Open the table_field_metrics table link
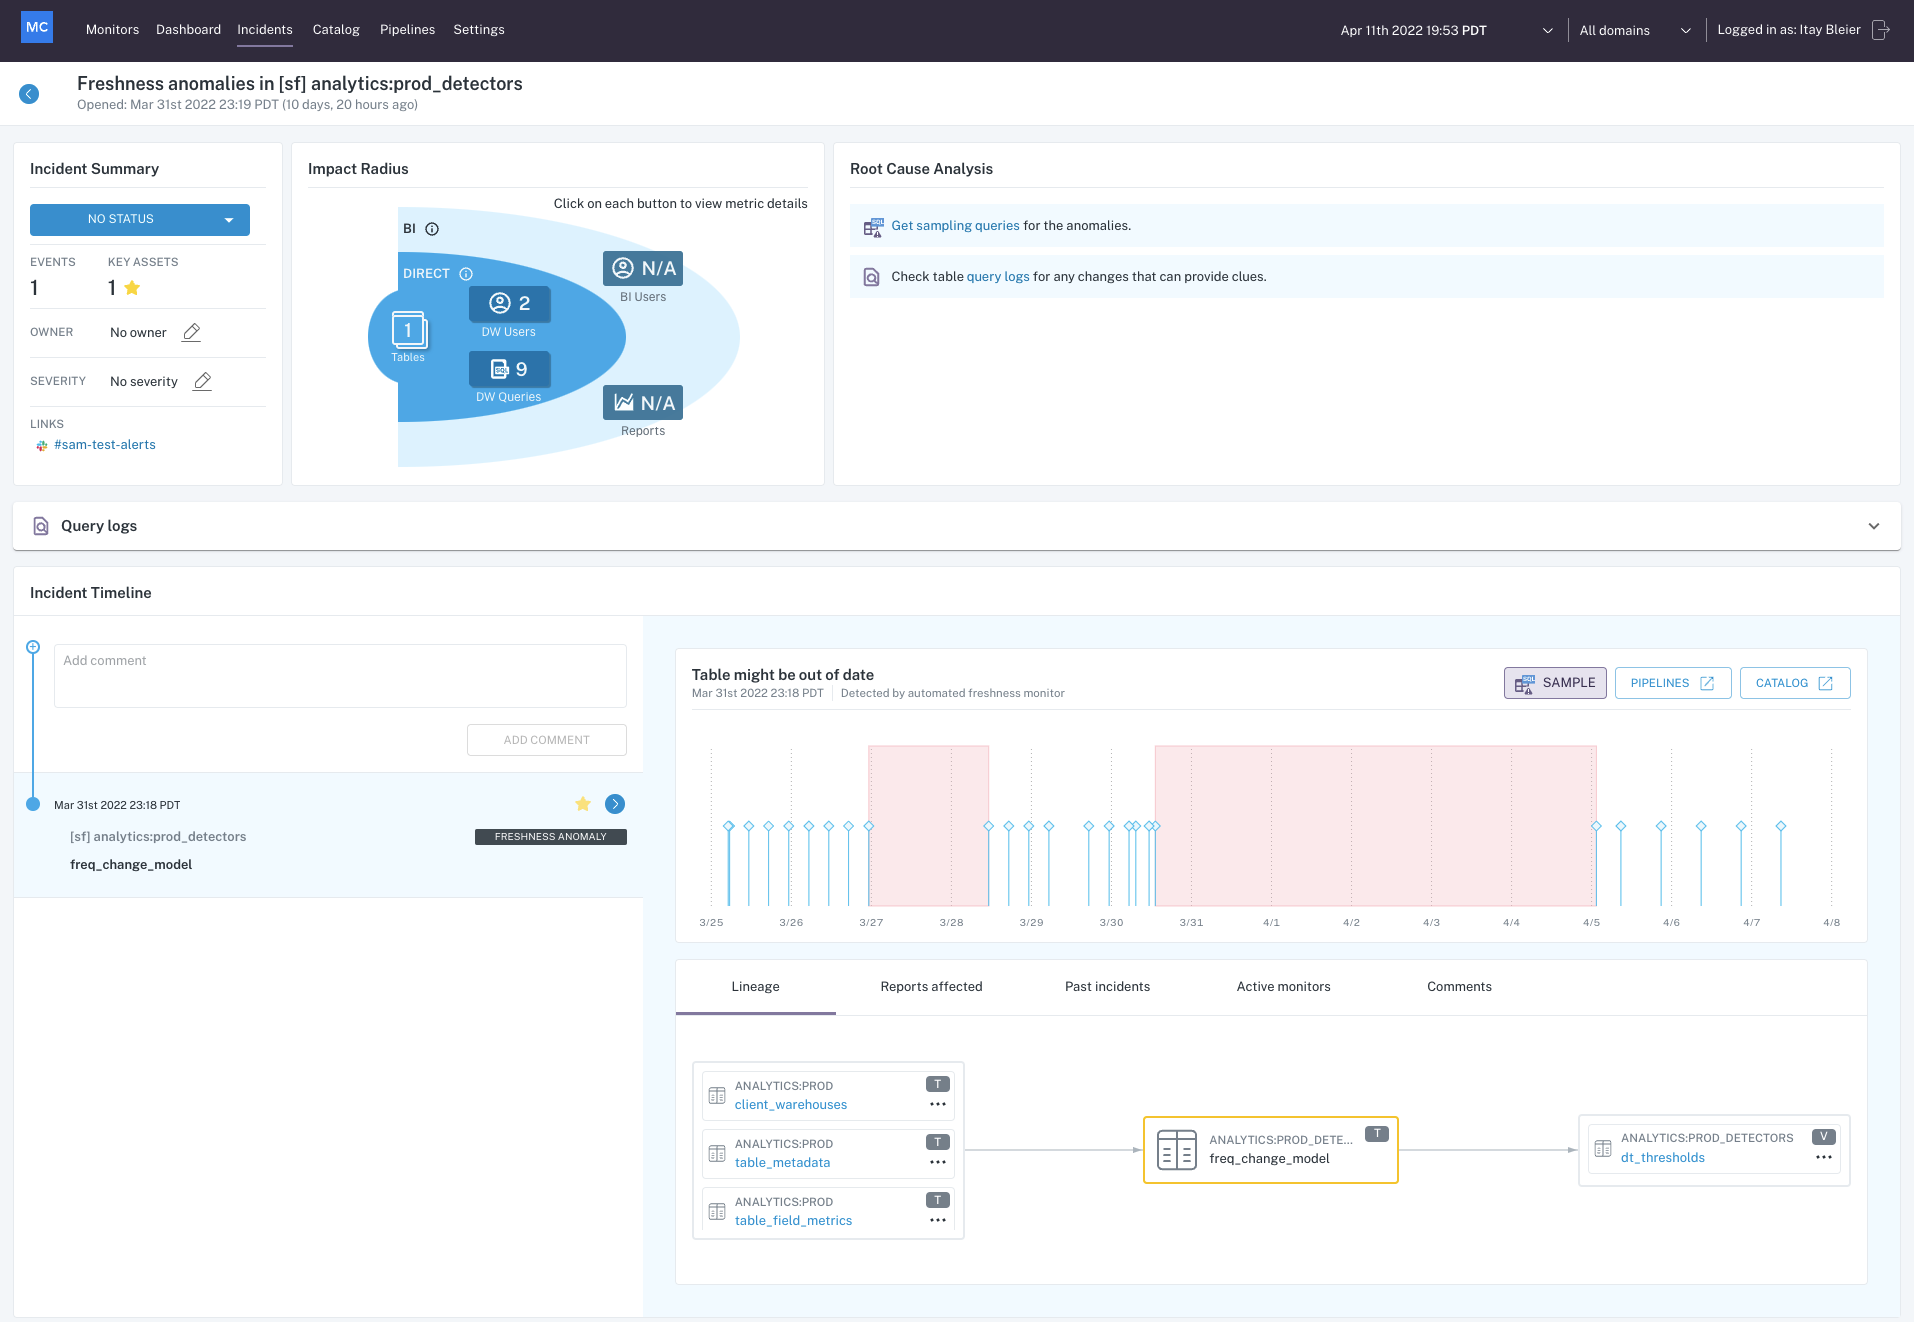This screenshot has height=1322, width=1914. click(x=794, y=1221)
